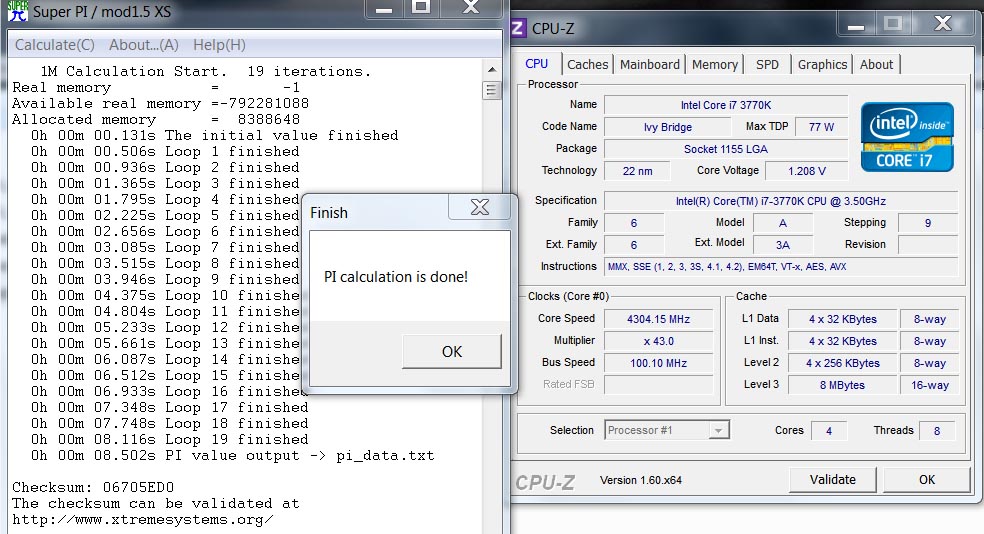Screen dimensions: 984x534
Task: Click the Specification field i7-3770K CPU @ 3.50GHz
Action: click(781, 201)
